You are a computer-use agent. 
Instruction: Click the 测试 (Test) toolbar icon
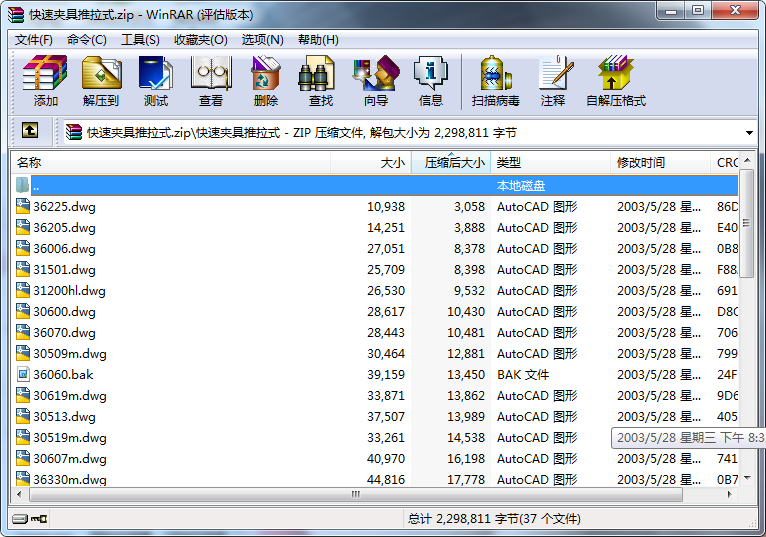[x=156, y=73]
